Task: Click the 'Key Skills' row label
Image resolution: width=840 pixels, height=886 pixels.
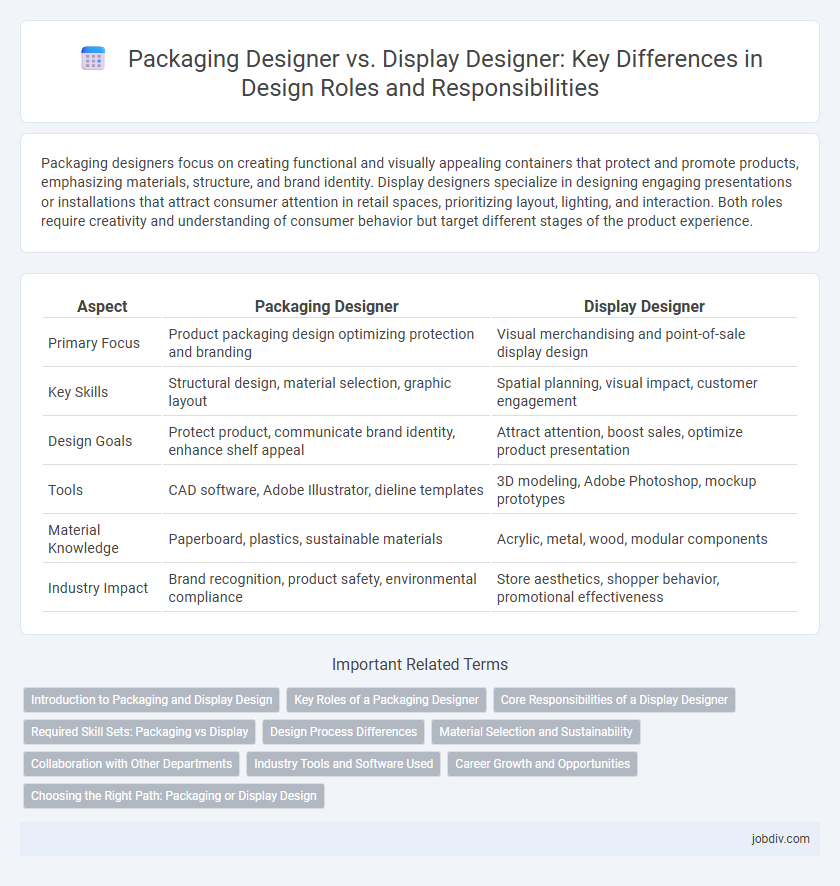Action: [x=78, y=392]
